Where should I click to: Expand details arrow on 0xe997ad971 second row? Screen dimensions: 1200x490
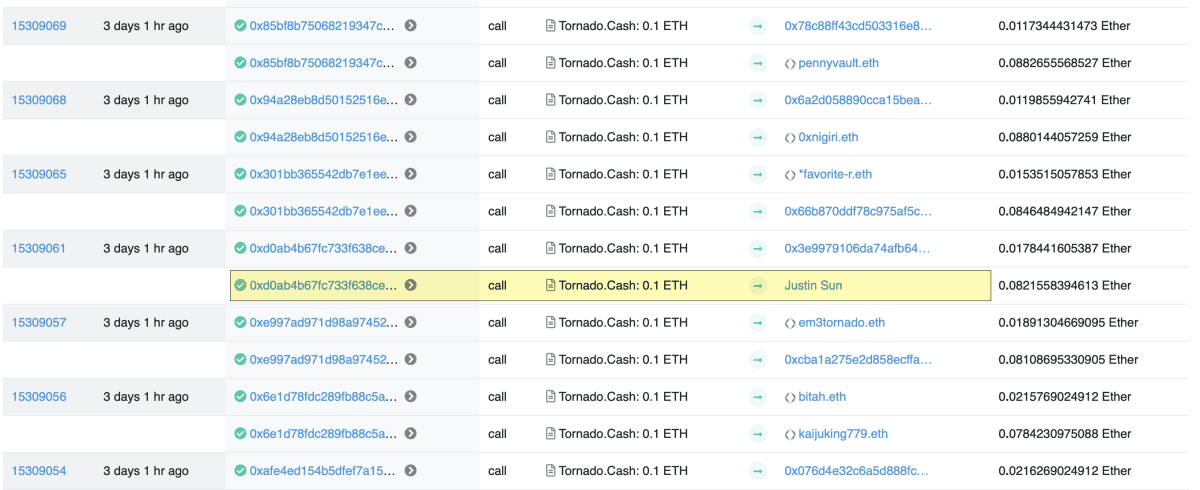(x=411, y=359)
